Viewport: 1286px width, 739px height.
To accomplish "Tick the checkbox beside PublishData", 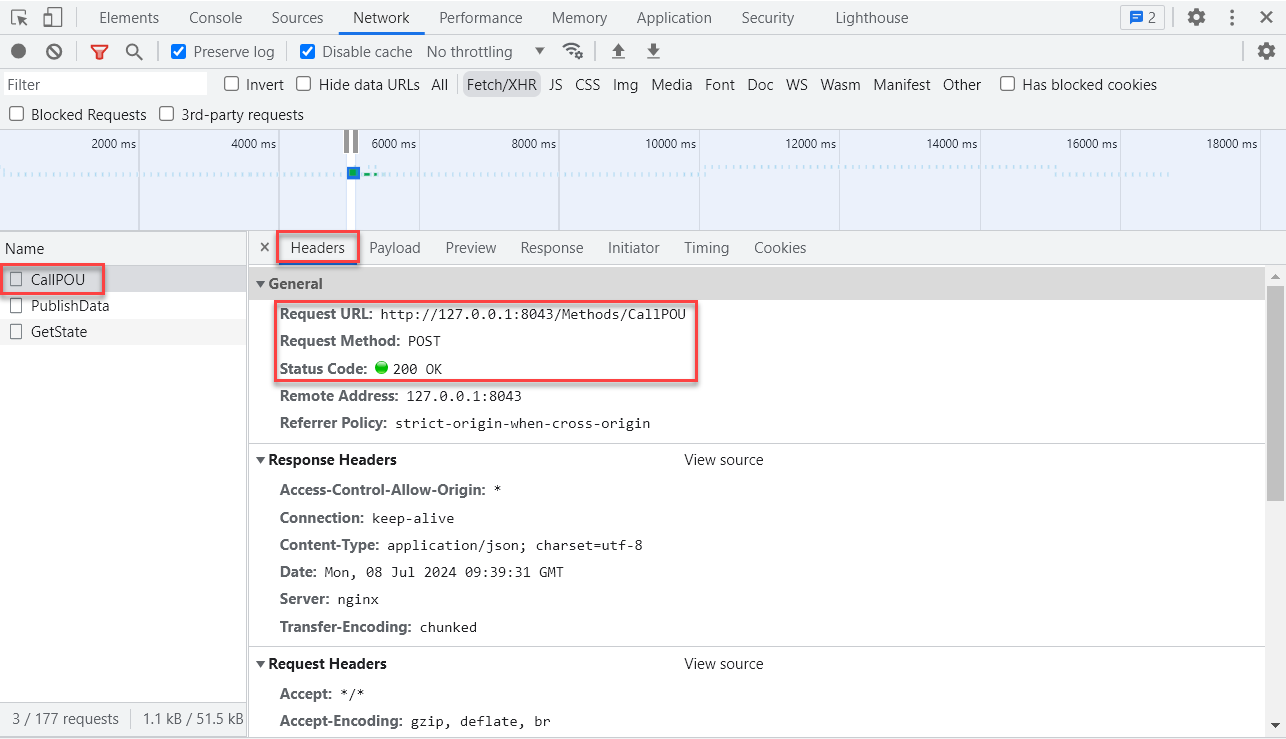I will click(x=16, y=305).
